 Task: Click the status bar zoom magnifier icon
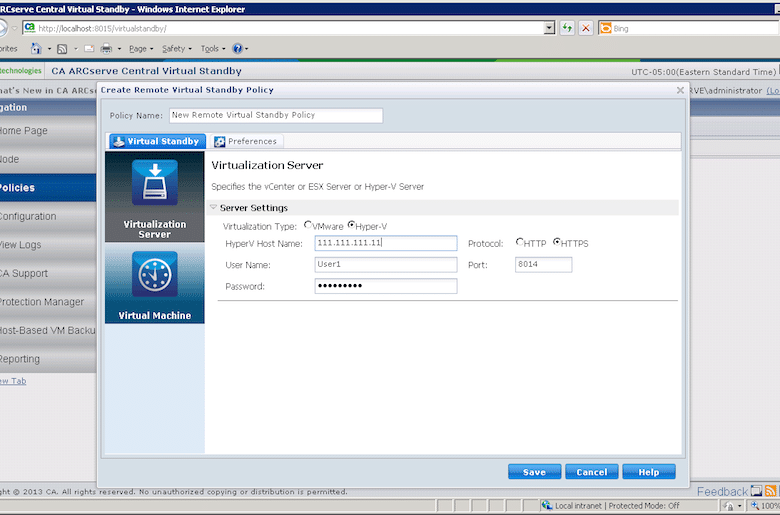pos(755,506)
